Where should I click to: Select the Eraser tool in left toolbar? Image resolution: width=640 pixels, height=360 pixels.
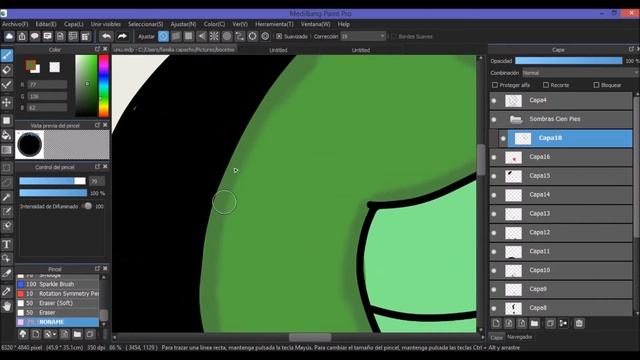pyautogui.click(x=7, y=70)
